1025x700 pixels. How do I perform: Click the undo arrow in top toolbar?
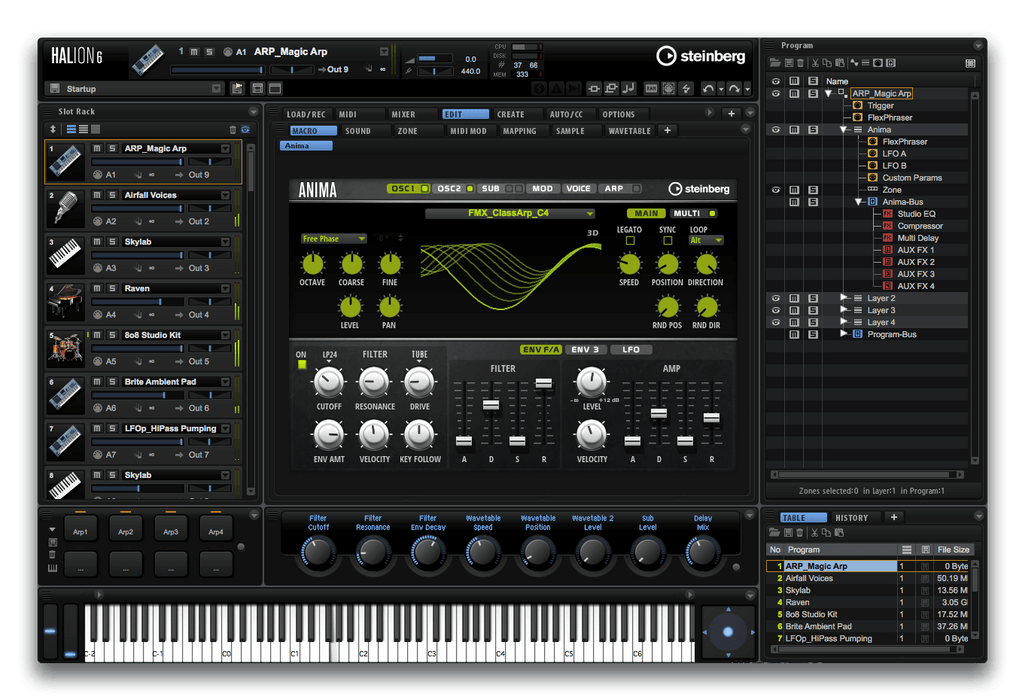click(708, 89)
